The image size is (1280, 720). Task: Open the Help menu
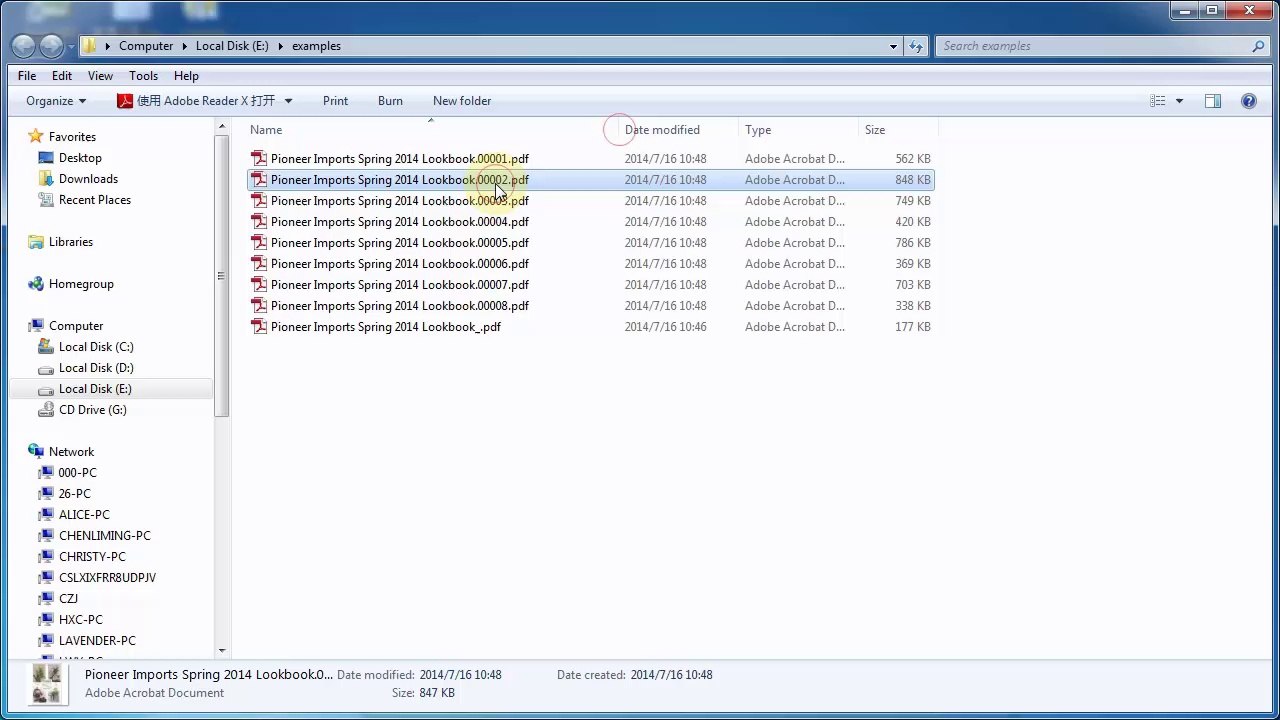pos(186,76)
